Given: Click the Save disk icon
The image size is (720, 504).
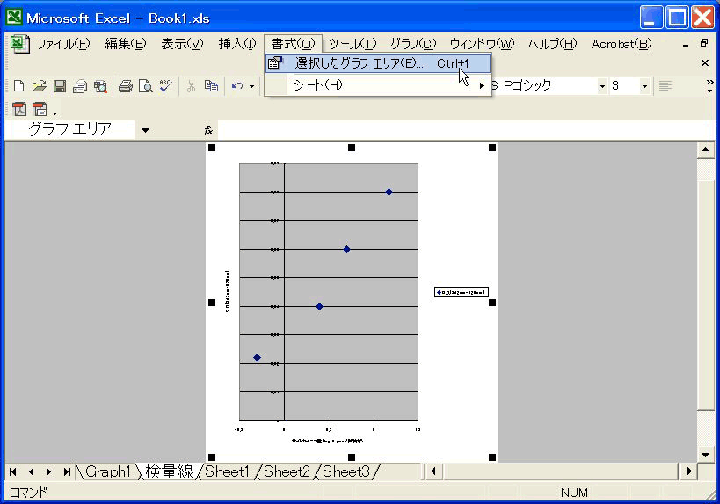Looking at the screenshot, I should pos(60,86).
